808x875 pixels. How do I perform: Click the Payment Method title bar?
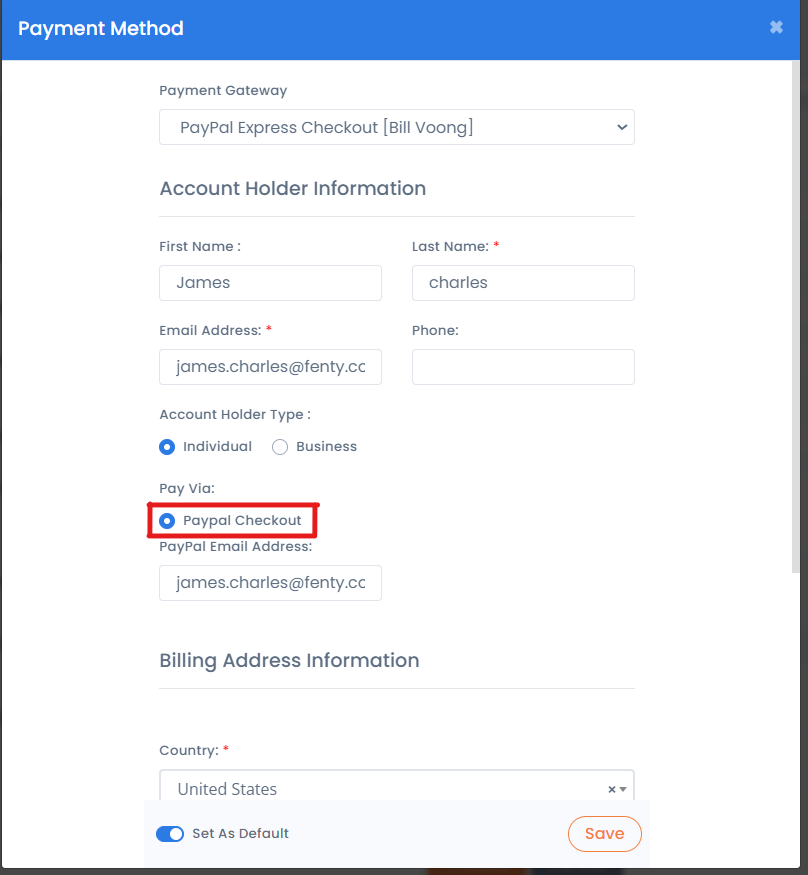100,29
